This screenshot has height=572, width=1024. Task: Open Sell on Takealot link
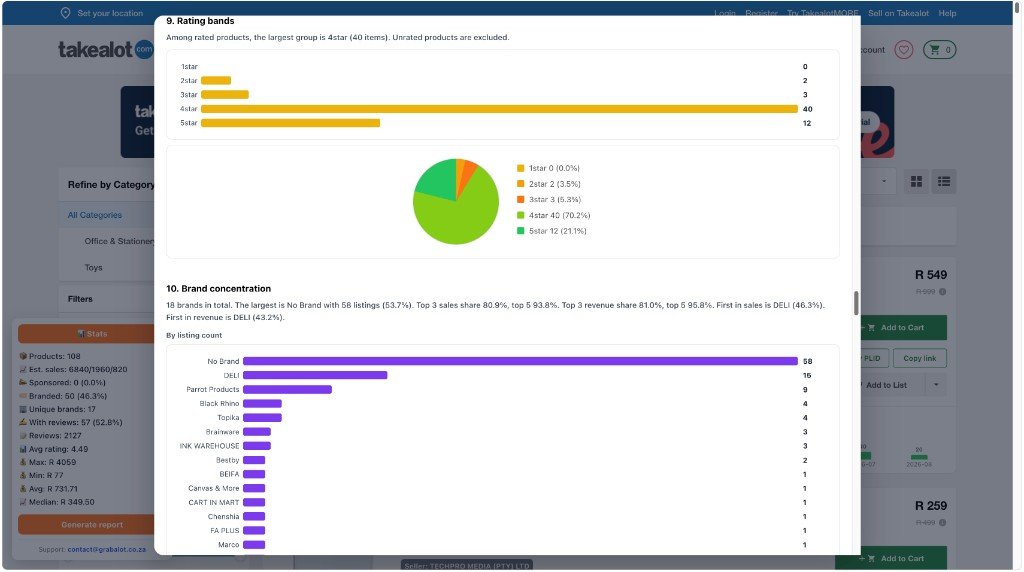point(898,13)
